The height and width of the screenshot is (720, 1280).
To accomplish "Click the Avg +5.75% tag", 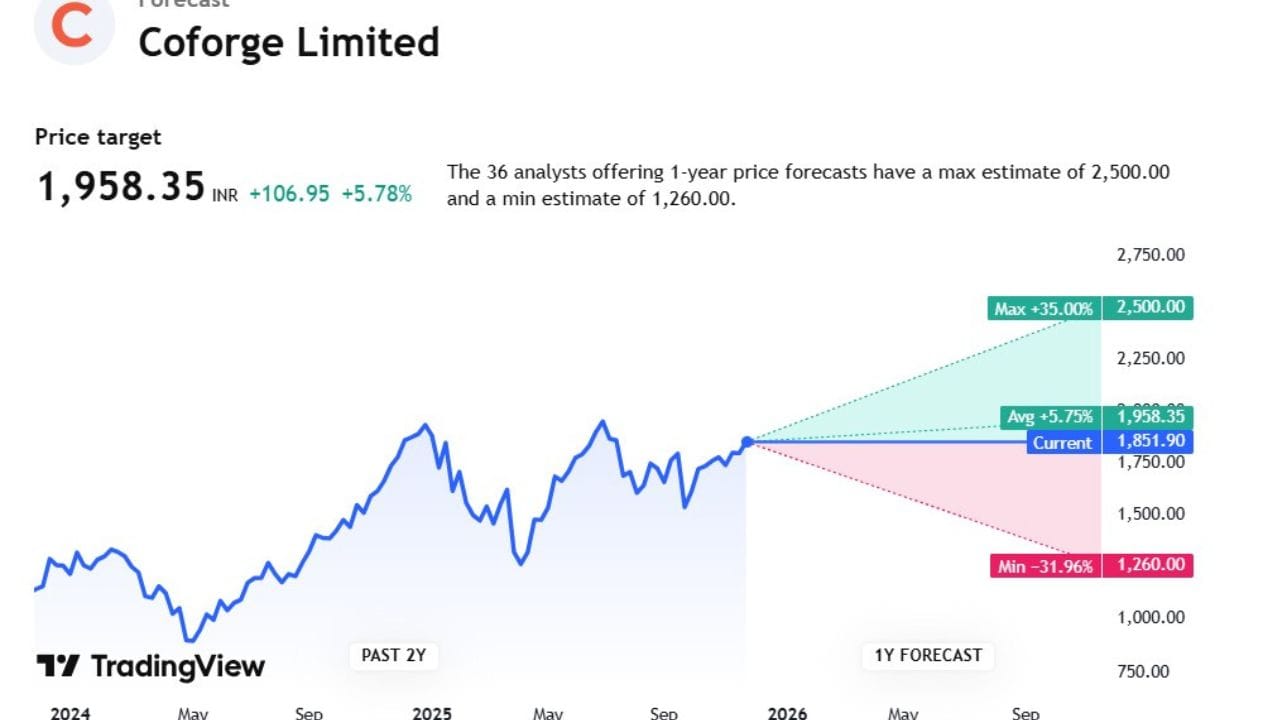I will click(x=1048, y=417).
